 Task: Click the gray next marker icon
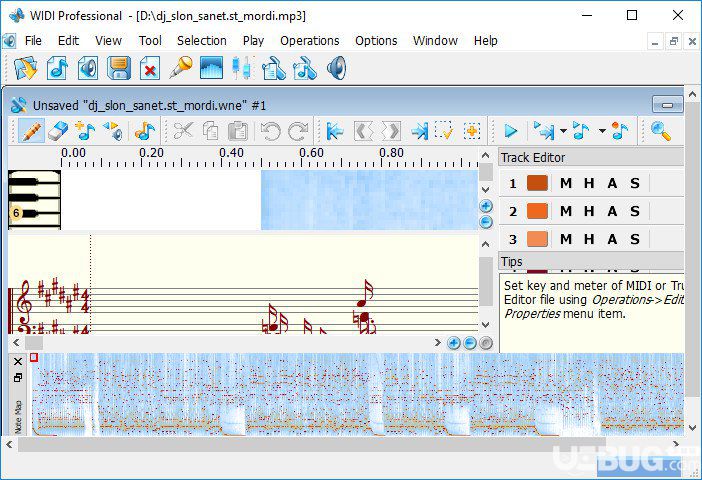pyautogui.click(x=391, y=131)
